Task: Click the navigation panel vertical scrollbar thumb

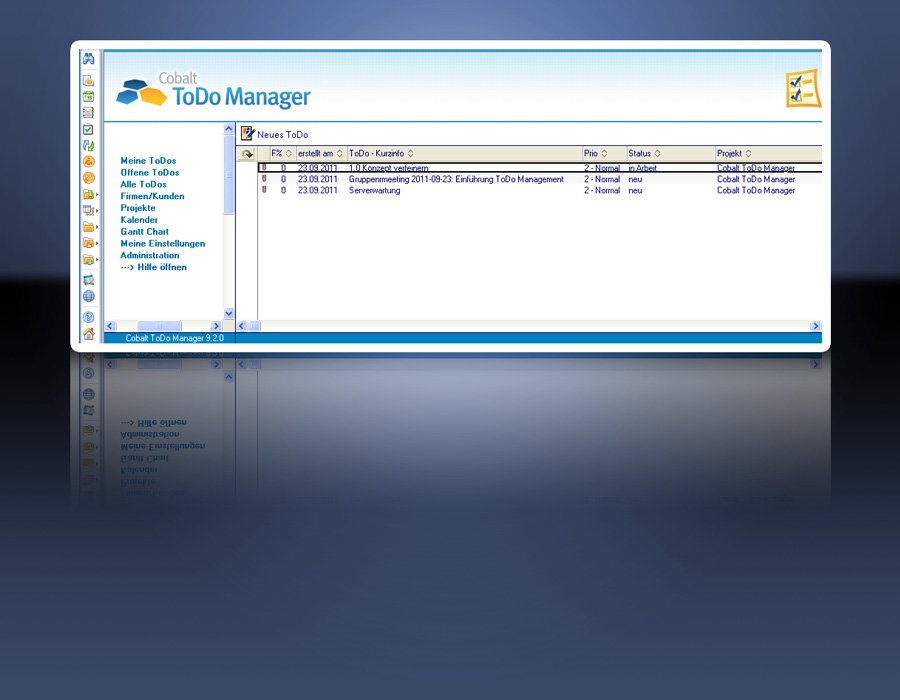Action: (228, 174)
